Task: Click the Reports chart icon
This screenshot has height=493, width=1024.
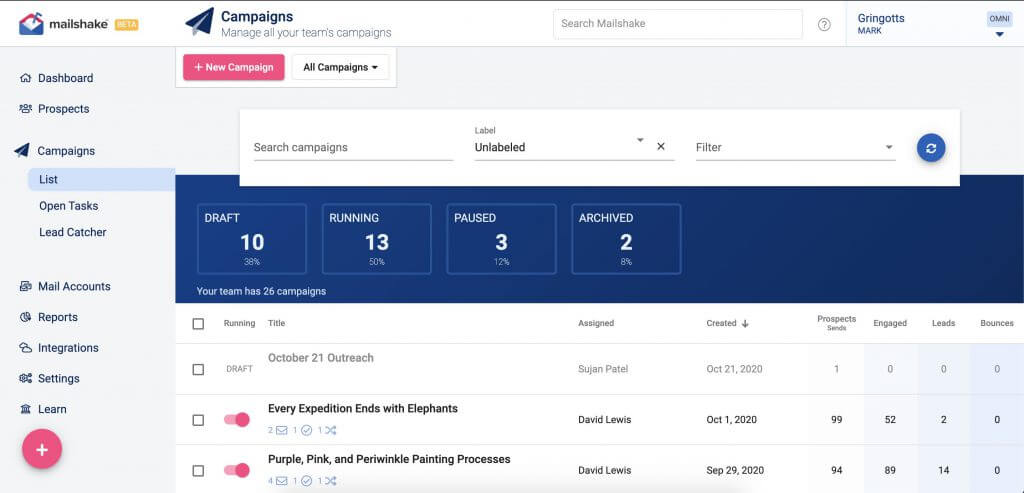Action: point(25,317)
